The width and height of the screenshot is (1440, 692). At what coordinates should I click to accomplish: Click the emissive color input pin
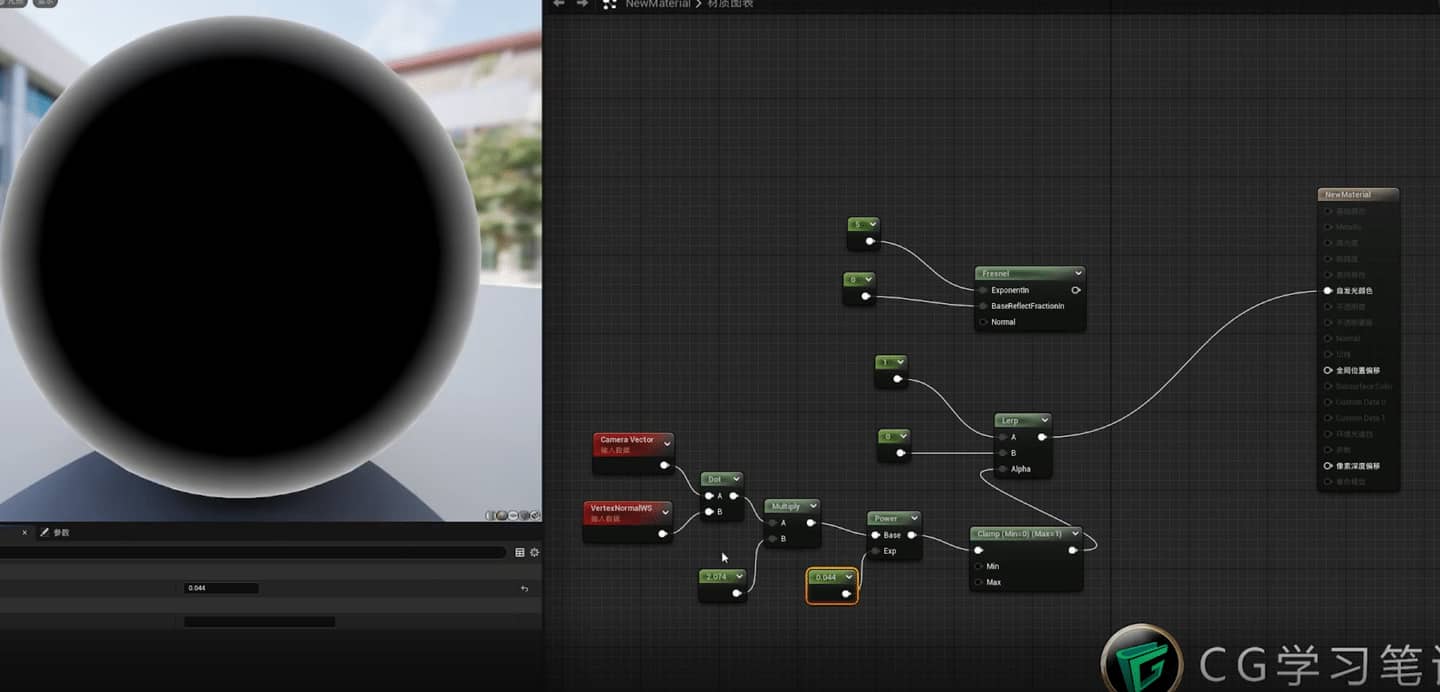(x=1328, y=291)
